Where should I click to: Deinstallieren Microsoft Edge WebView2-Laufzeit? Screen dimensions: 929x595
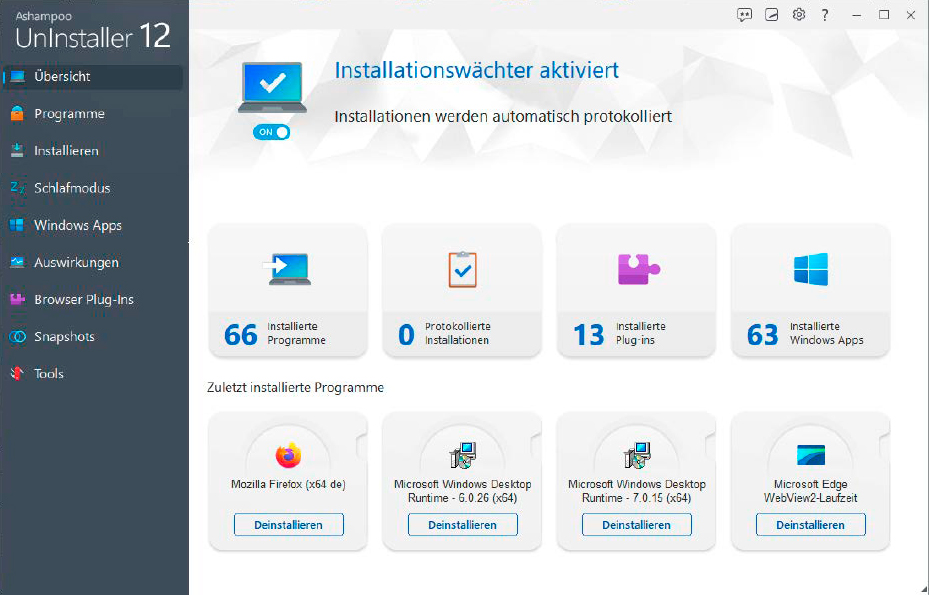point(810,524)
